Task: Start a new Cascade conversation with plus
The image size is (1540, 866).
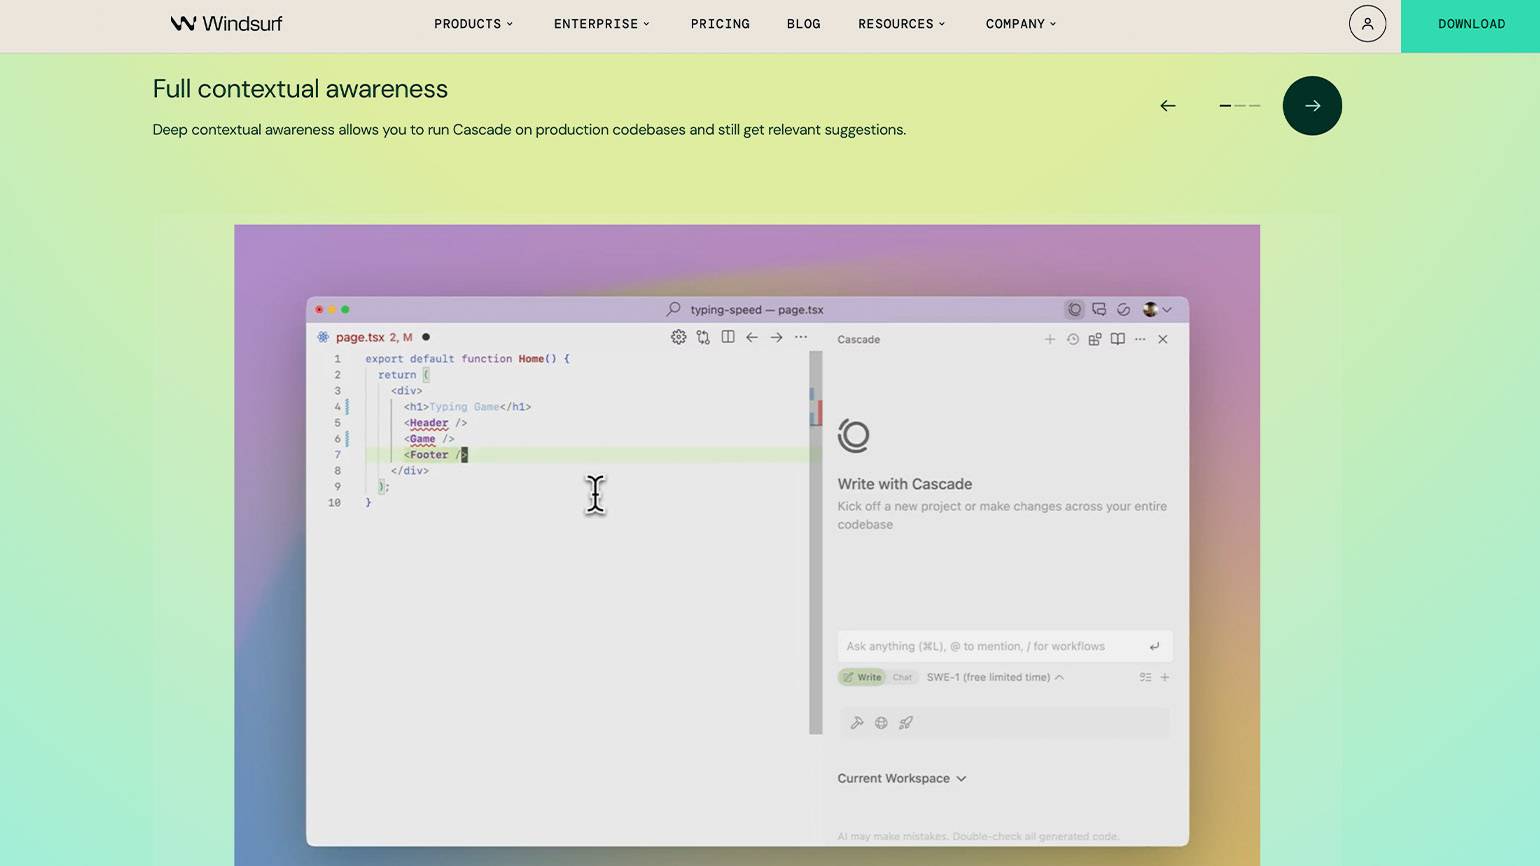Action: 1050,340
